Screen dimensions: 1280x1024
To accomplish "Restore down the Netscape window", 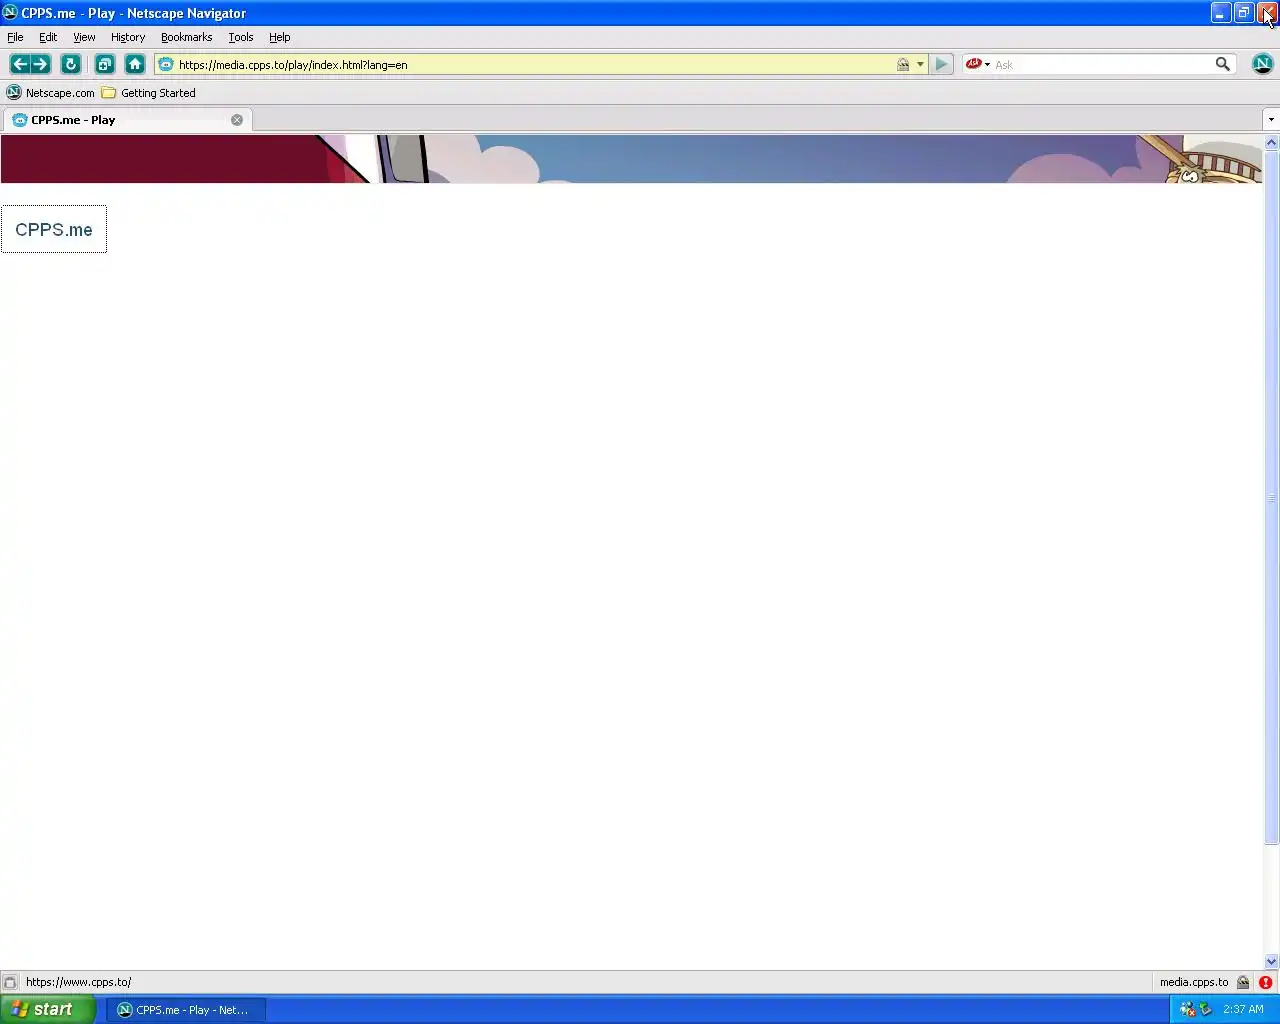I will pyautogui.click(x=1244, y=13).
